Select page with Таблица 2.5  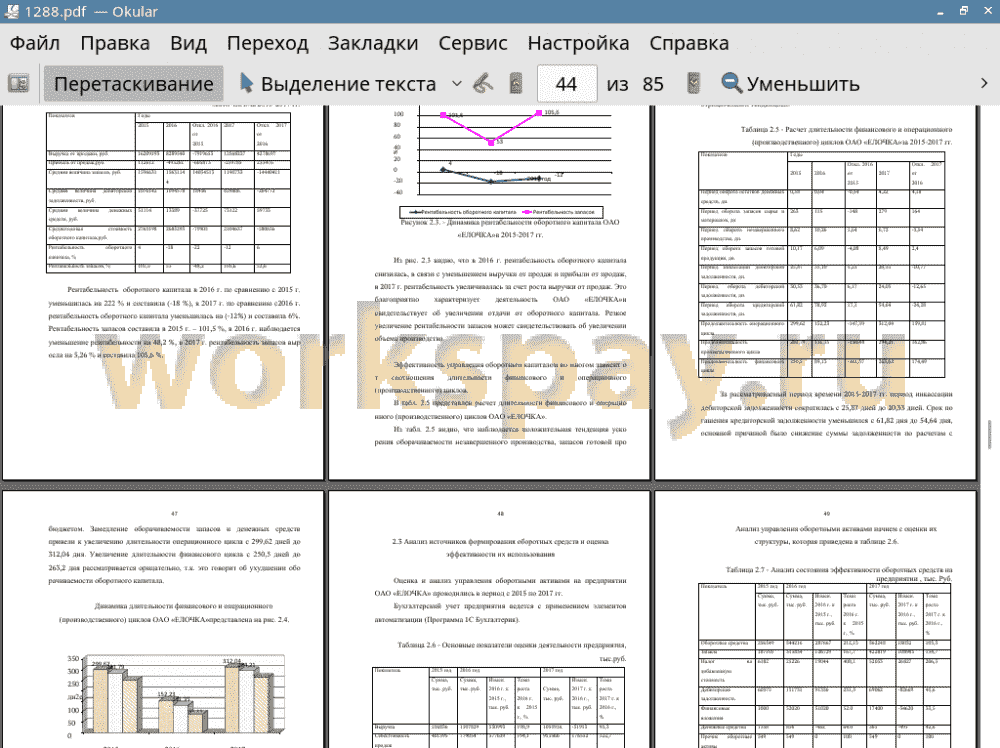pyautogui.click(x=816, y=292)
